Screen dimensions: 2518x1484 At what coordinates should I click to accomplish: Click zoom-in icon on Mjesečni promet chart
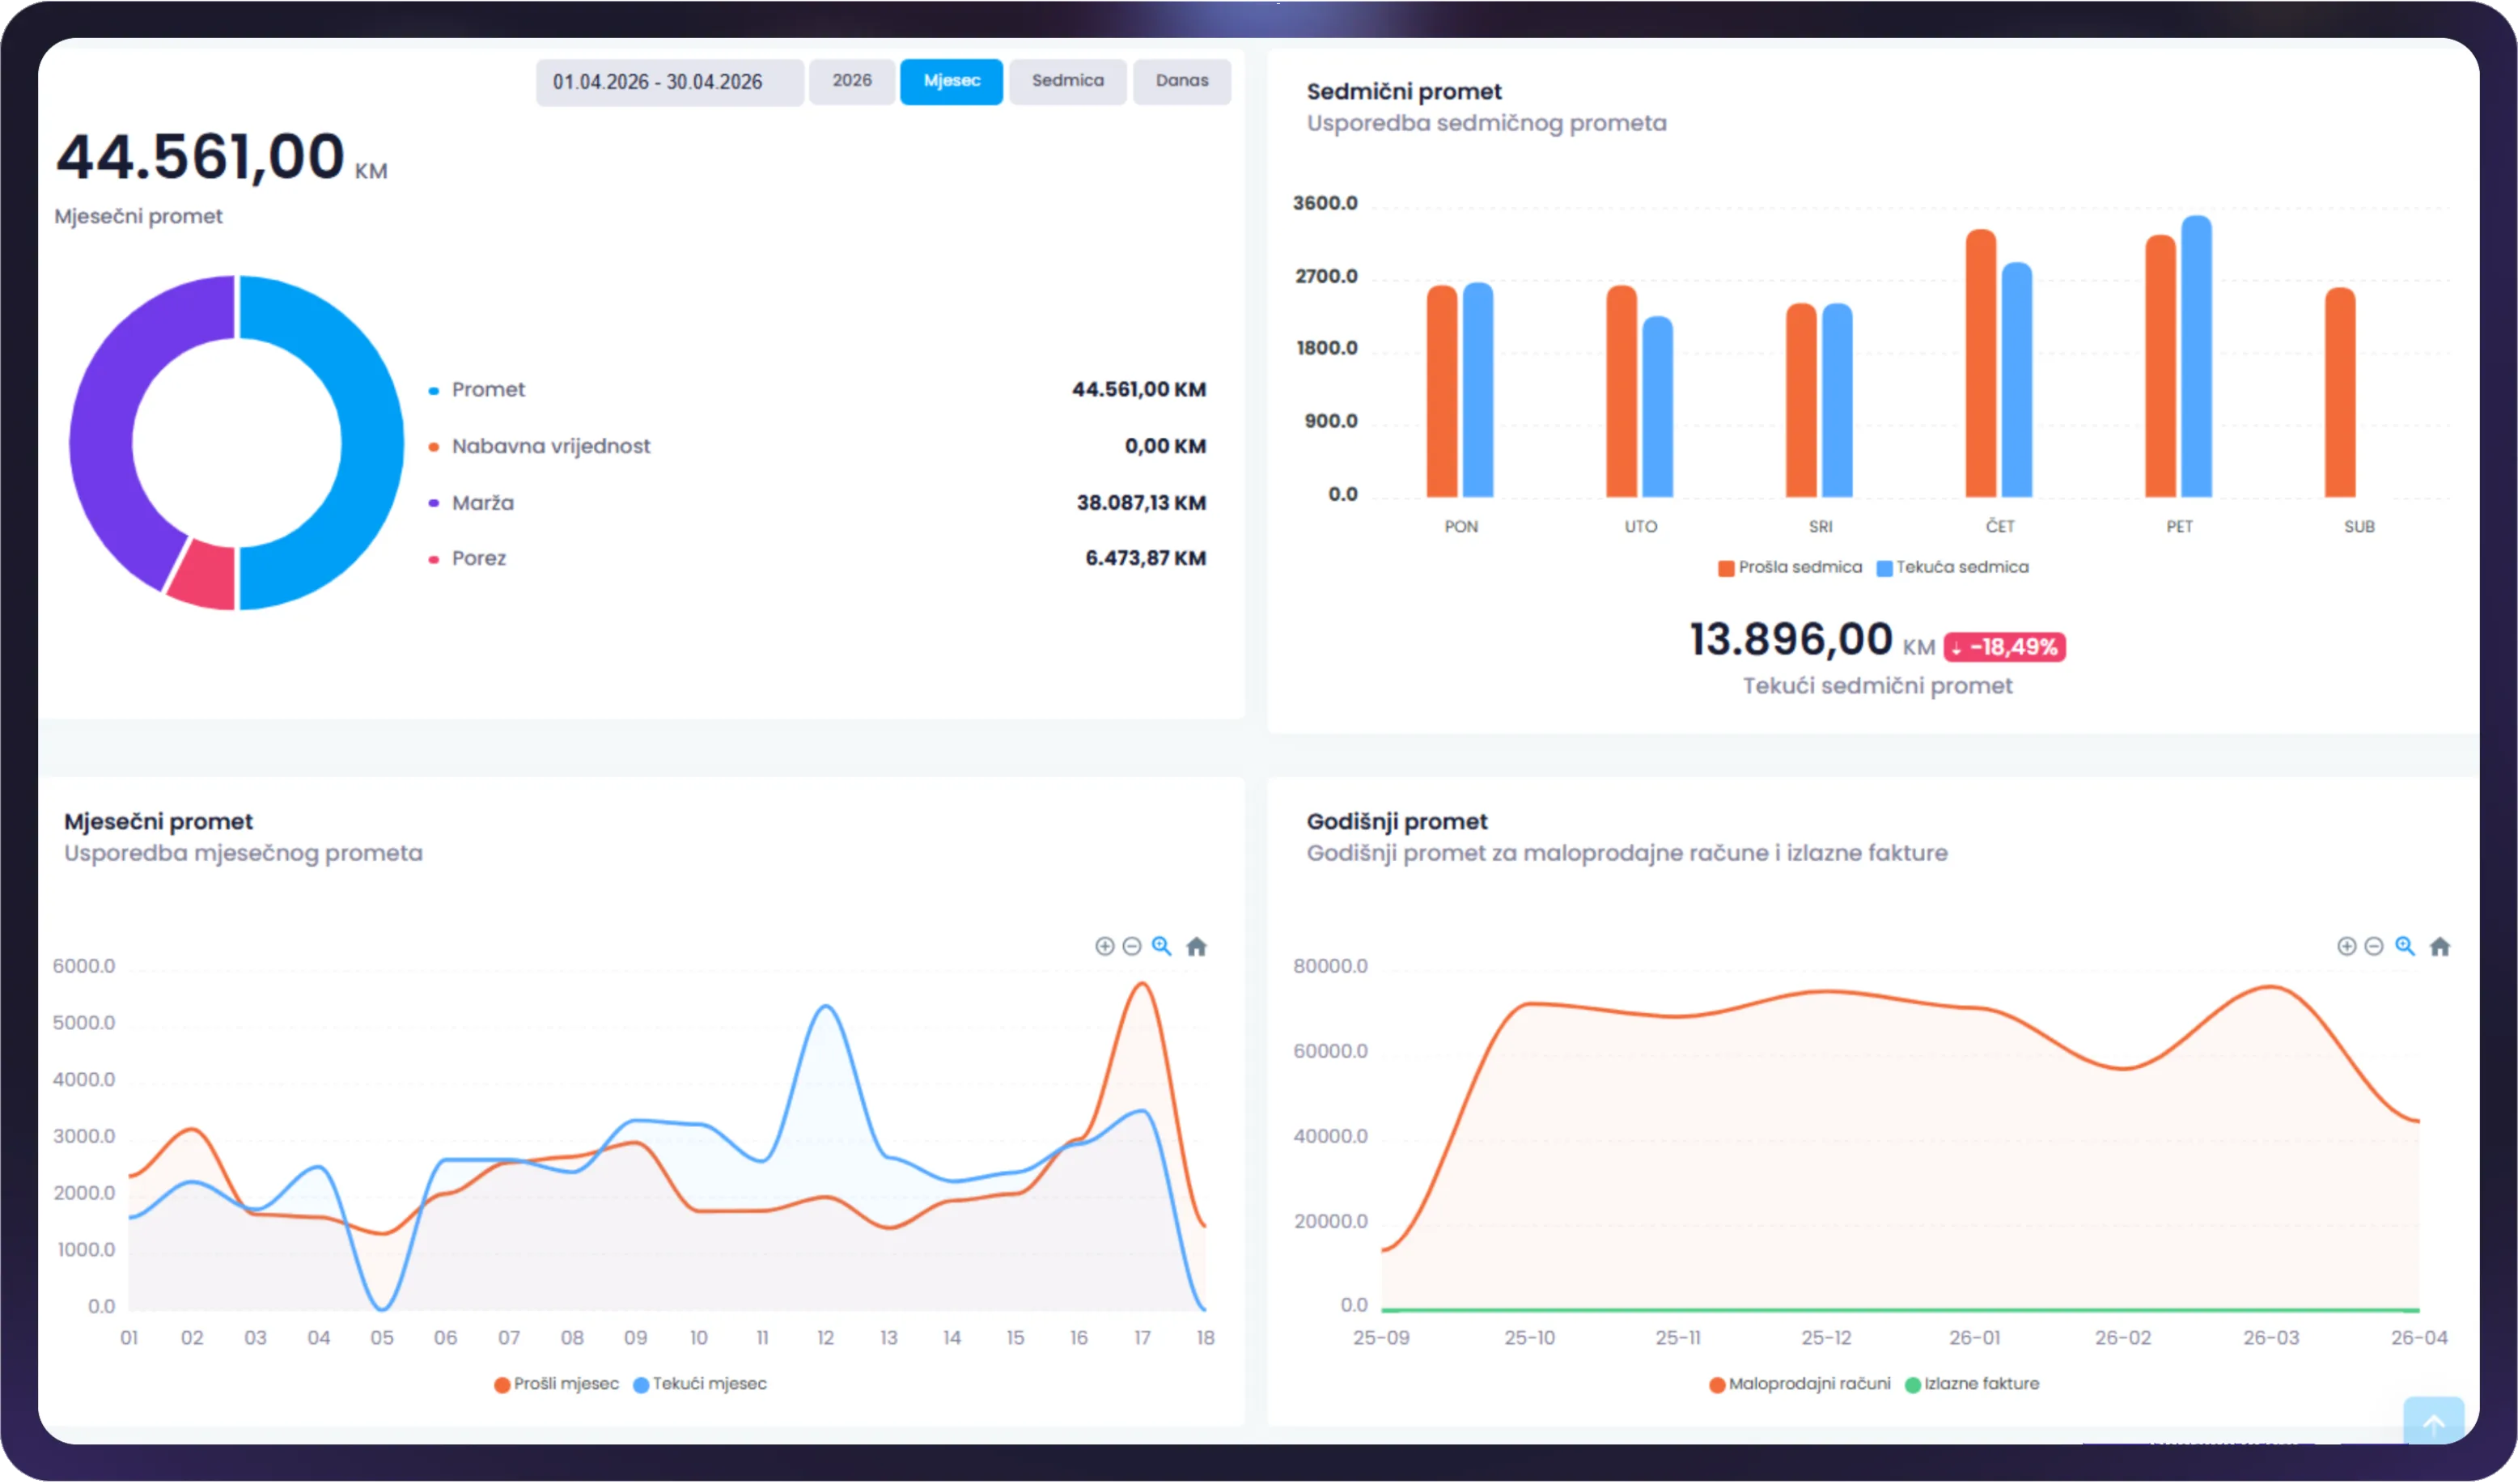[1104, 946]
